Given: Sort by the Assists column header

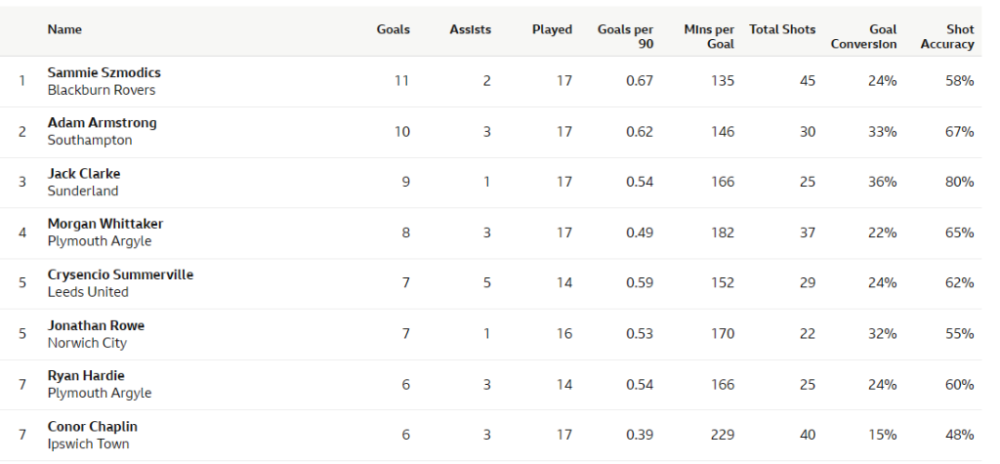Looking at the screenshot, I should [470, 30].
